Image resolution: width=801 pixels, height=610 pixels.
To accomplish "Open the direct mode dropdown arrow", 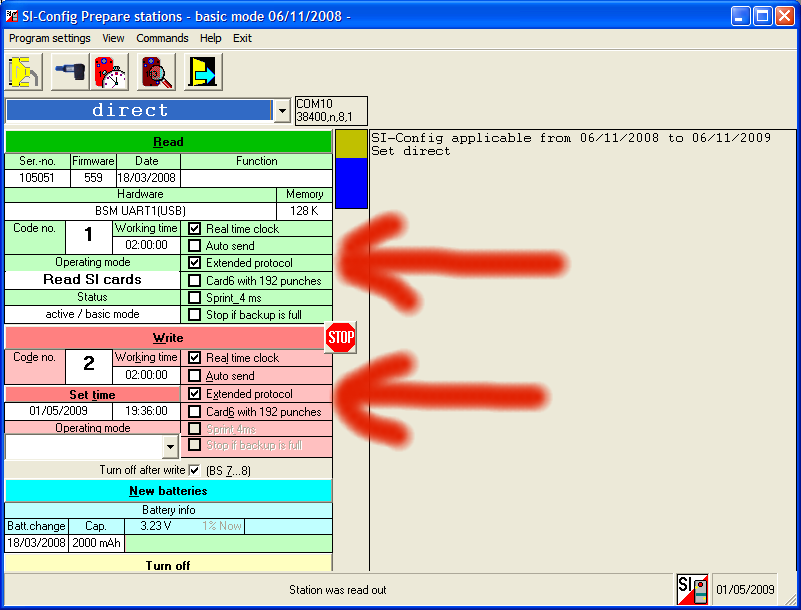I will [282, 110].
